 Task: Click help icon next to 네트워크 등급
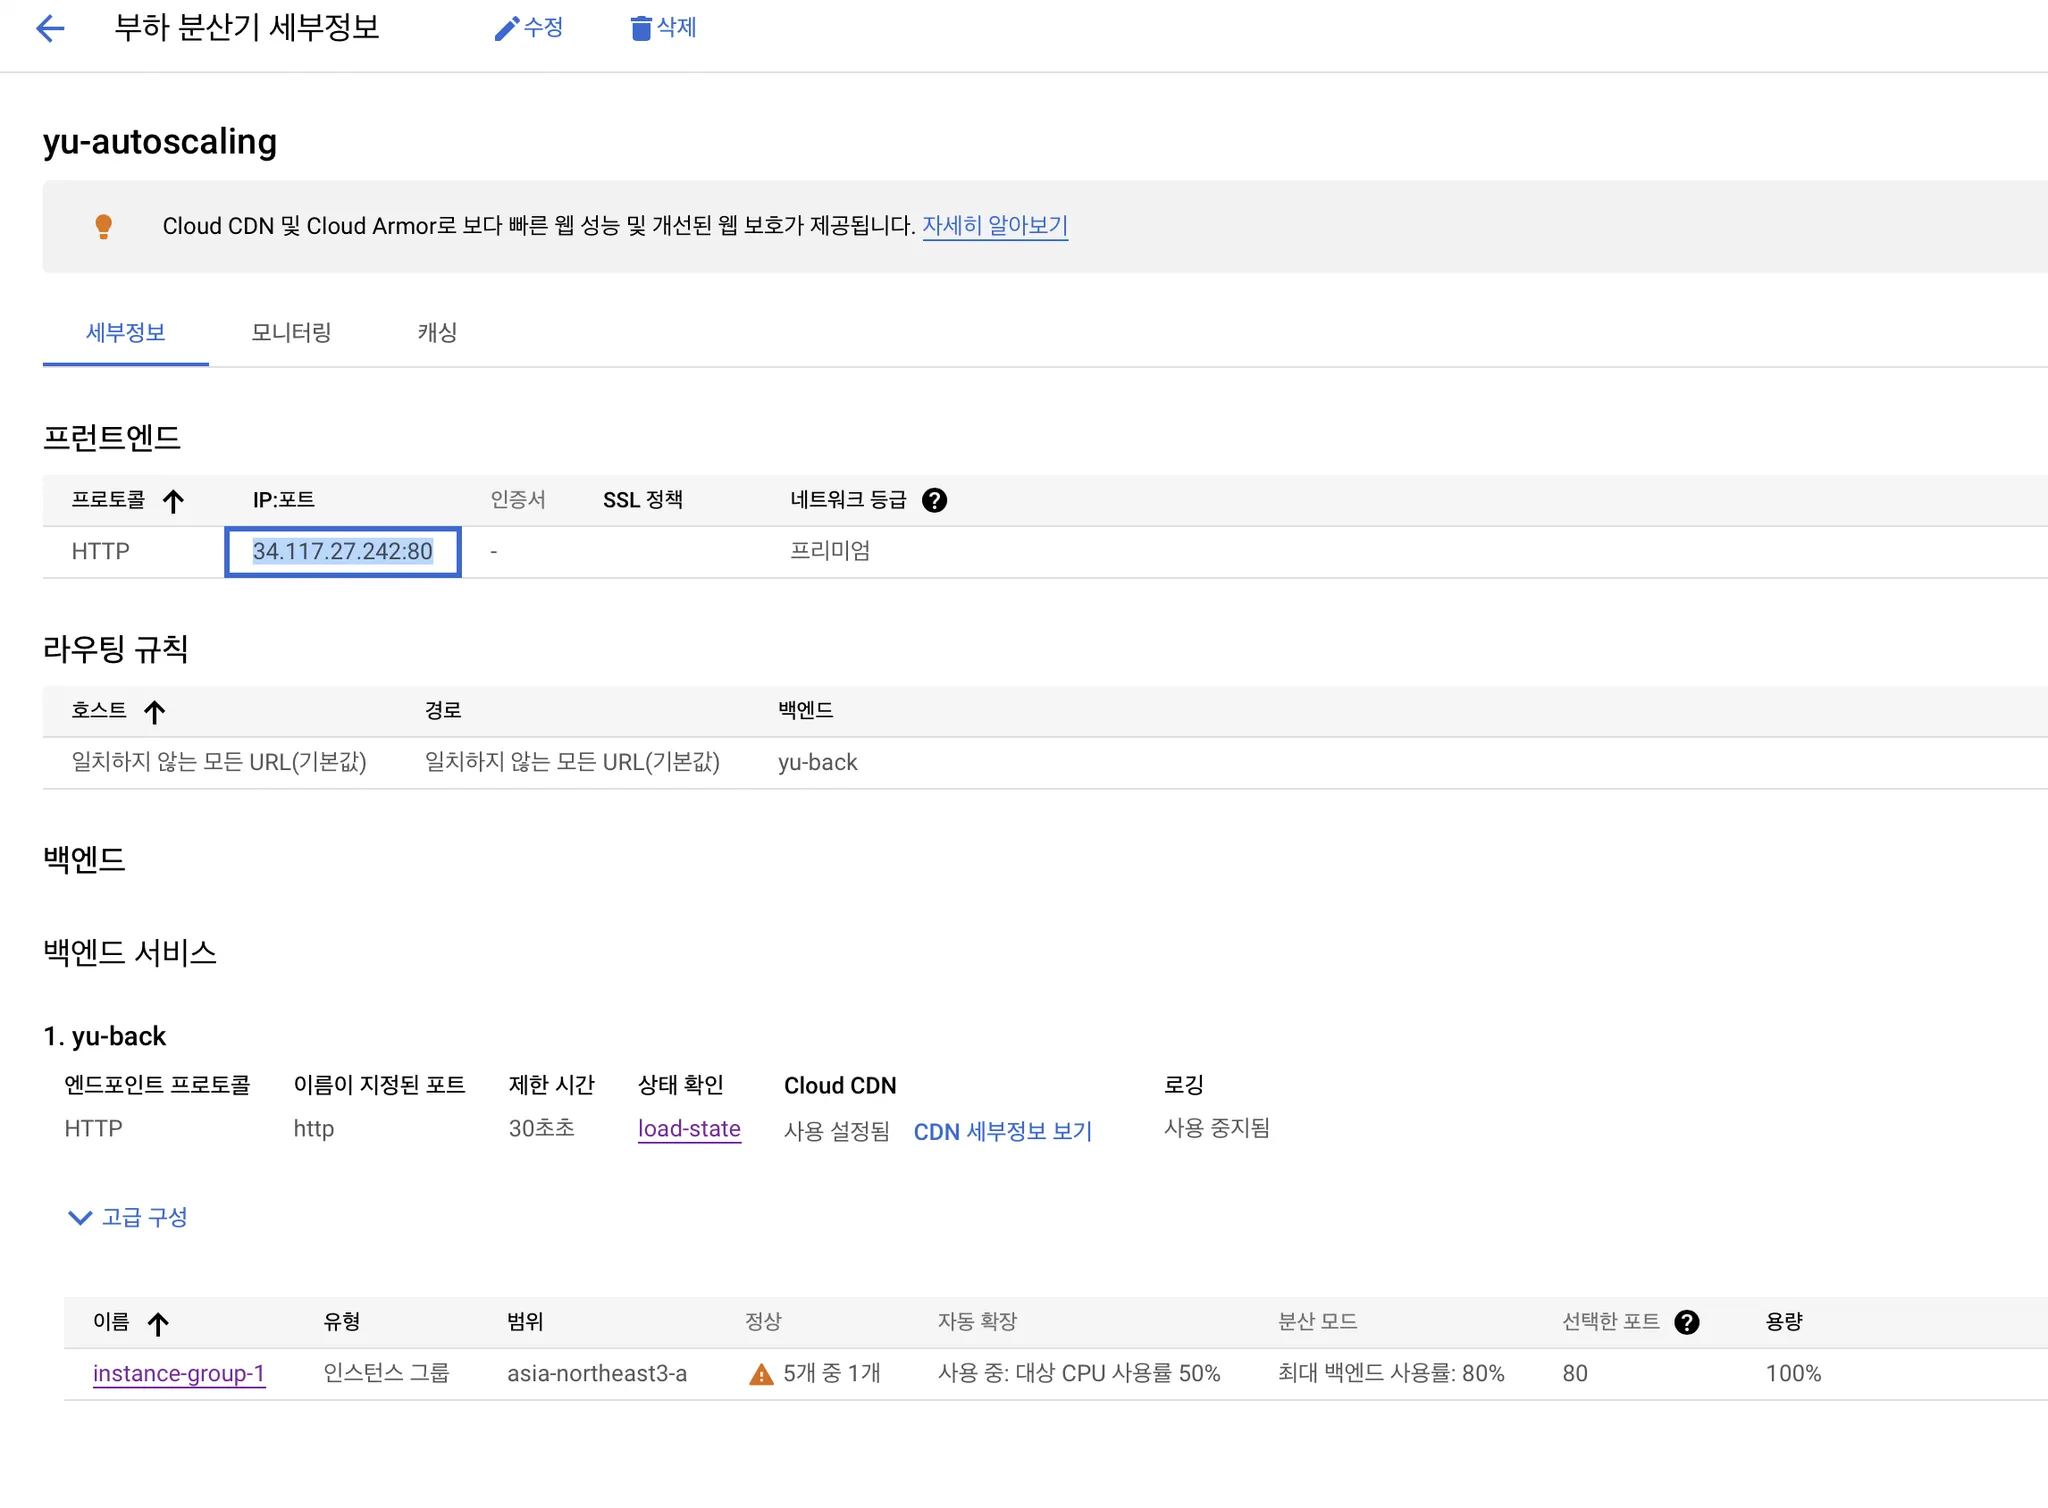[934, 500]
